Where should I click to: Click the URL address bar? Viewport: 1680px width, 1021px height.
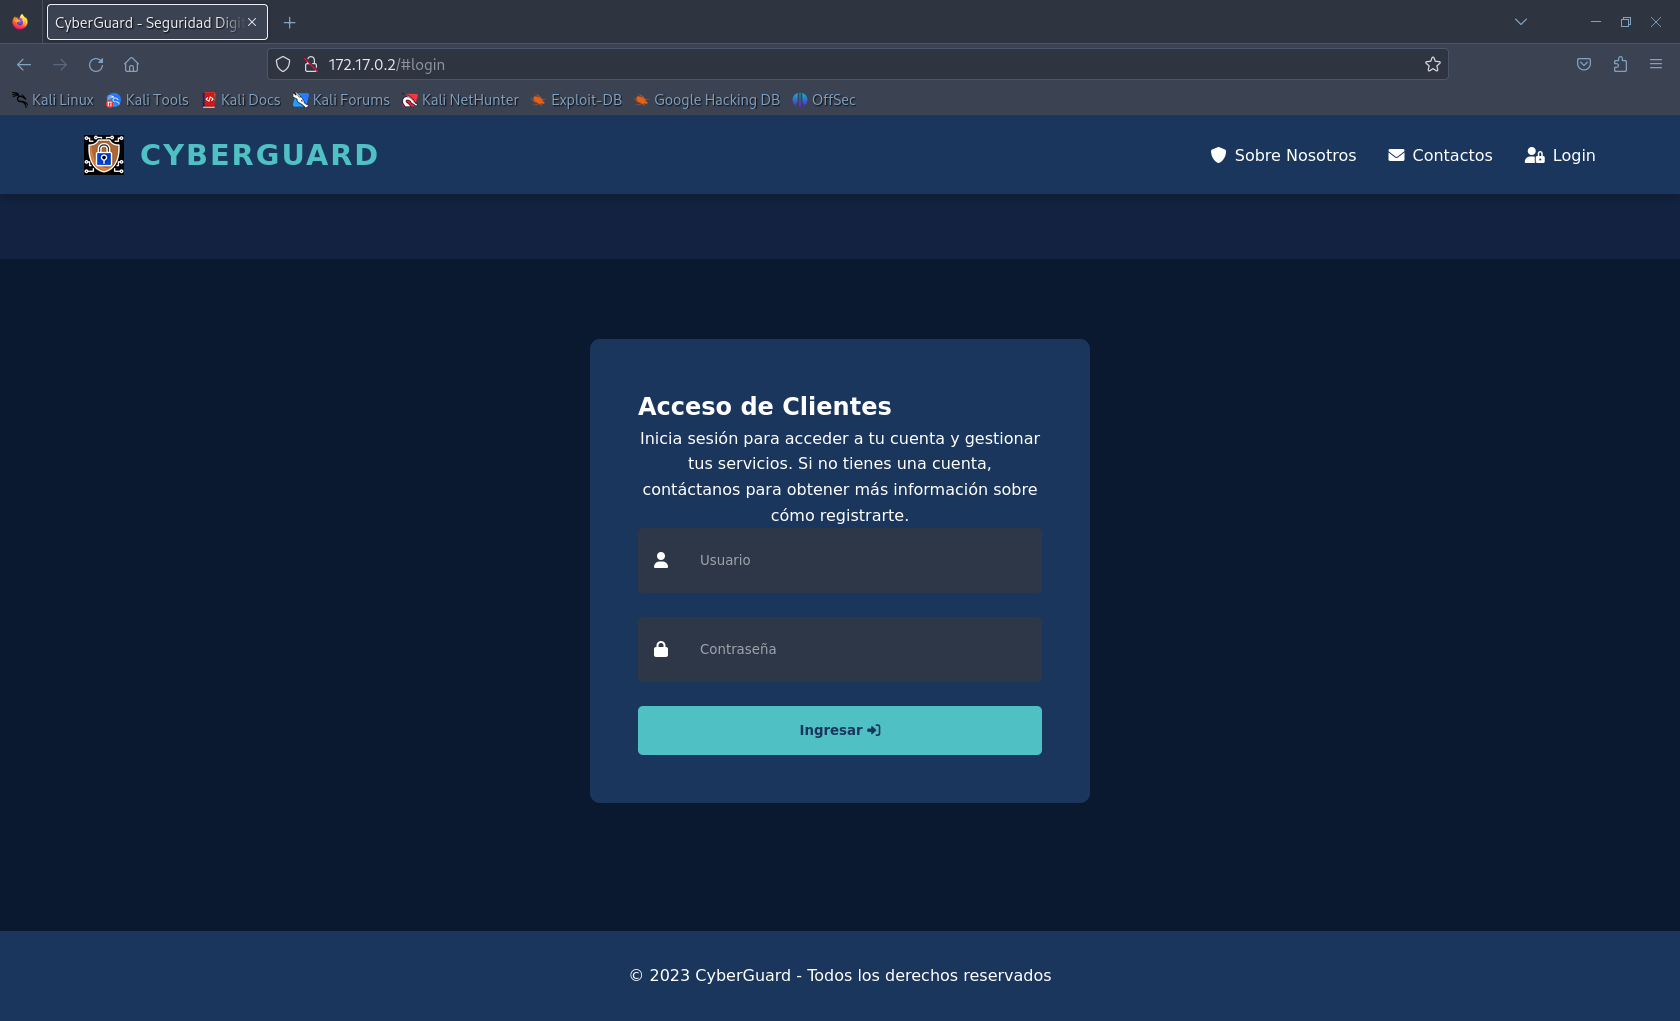pos(858,64)
